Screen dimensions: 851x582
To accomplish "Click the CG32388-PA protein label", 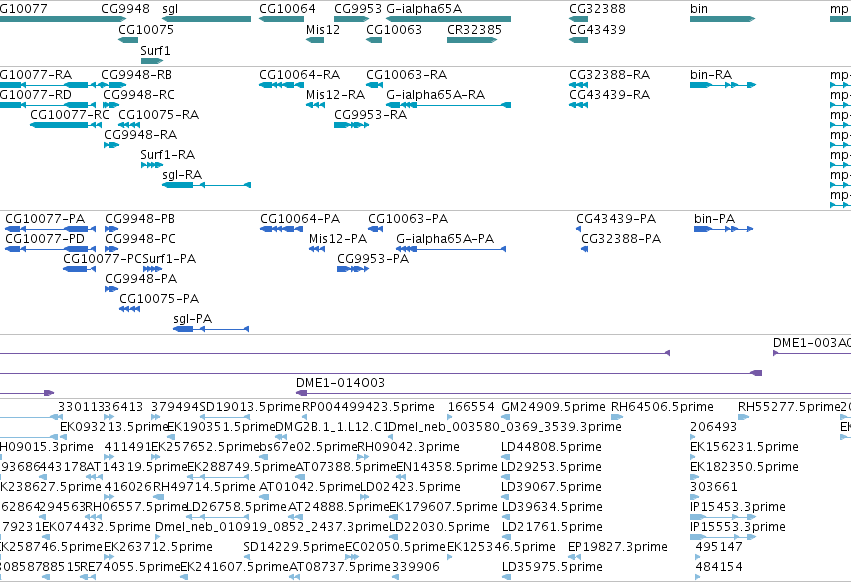I will pyautogui.click(x=621, y=239).
